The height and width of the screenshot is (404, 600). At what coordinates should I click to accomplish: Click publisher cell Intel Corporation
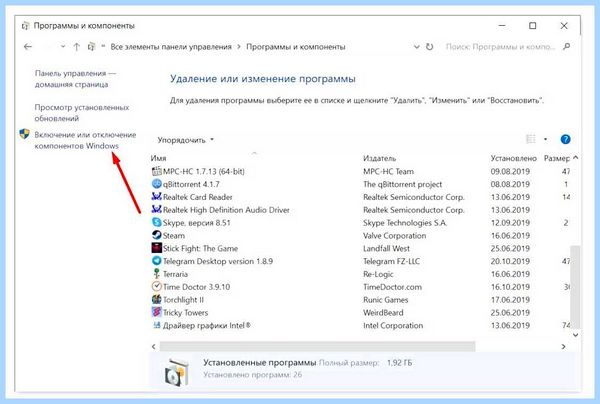coord(393,326)
